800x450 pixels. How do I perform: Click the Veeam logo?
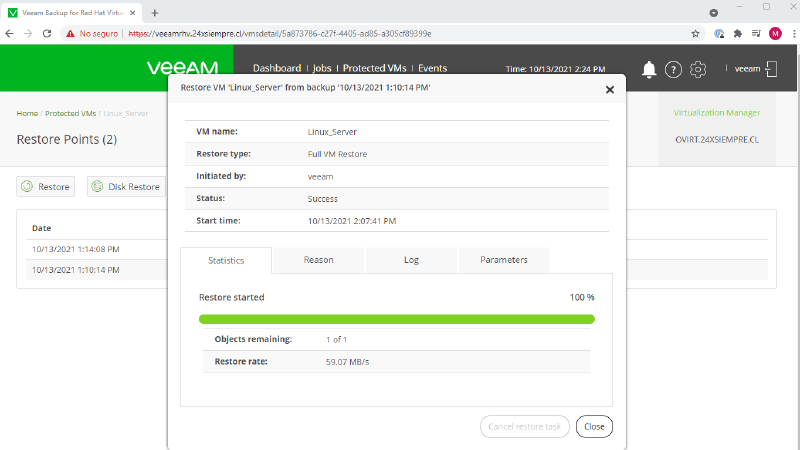tap(182, 67)
